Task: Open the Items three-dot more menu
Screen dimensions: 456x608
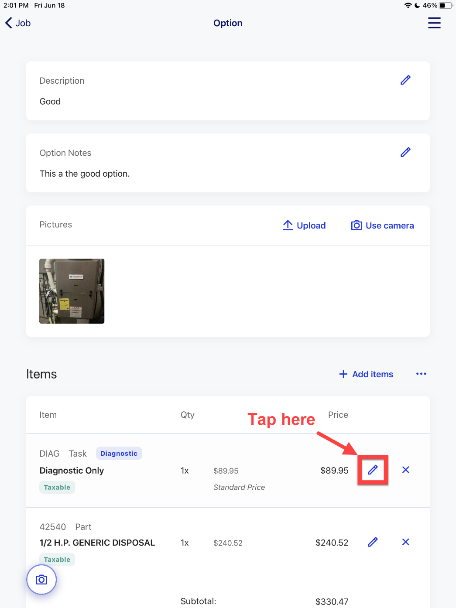Action: point(421,374)
